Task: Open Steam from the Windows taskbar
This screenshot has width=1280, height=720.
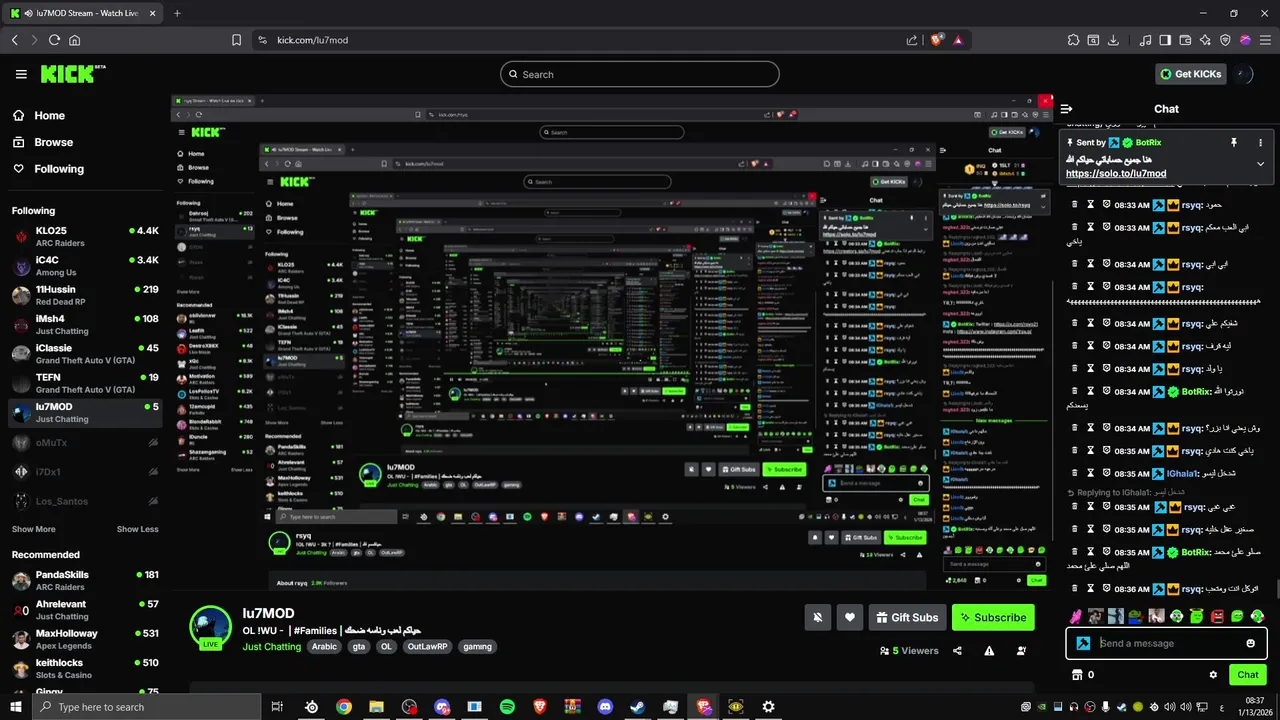Action: coord(637,707)
